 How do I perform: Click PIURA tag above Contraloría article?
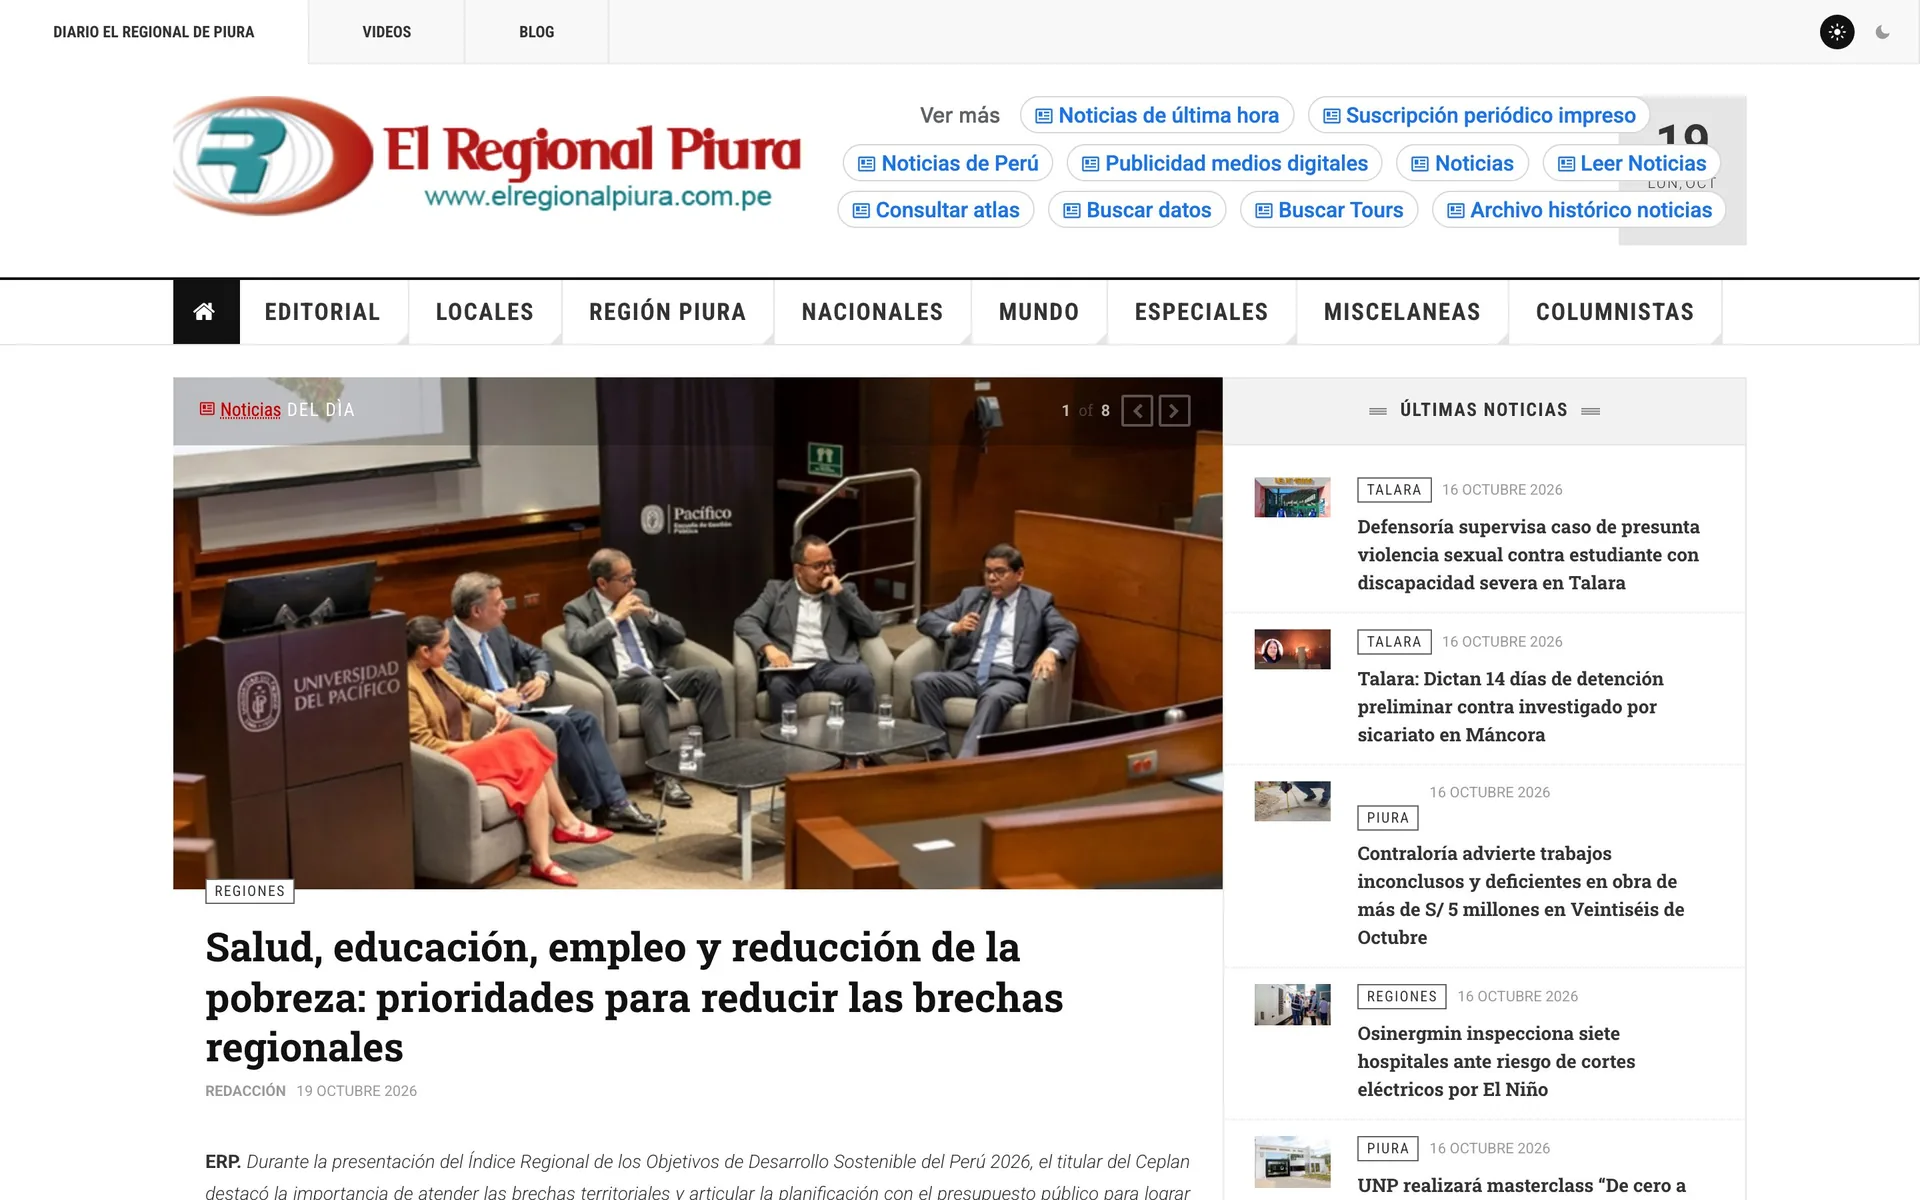click(1387, 818)
